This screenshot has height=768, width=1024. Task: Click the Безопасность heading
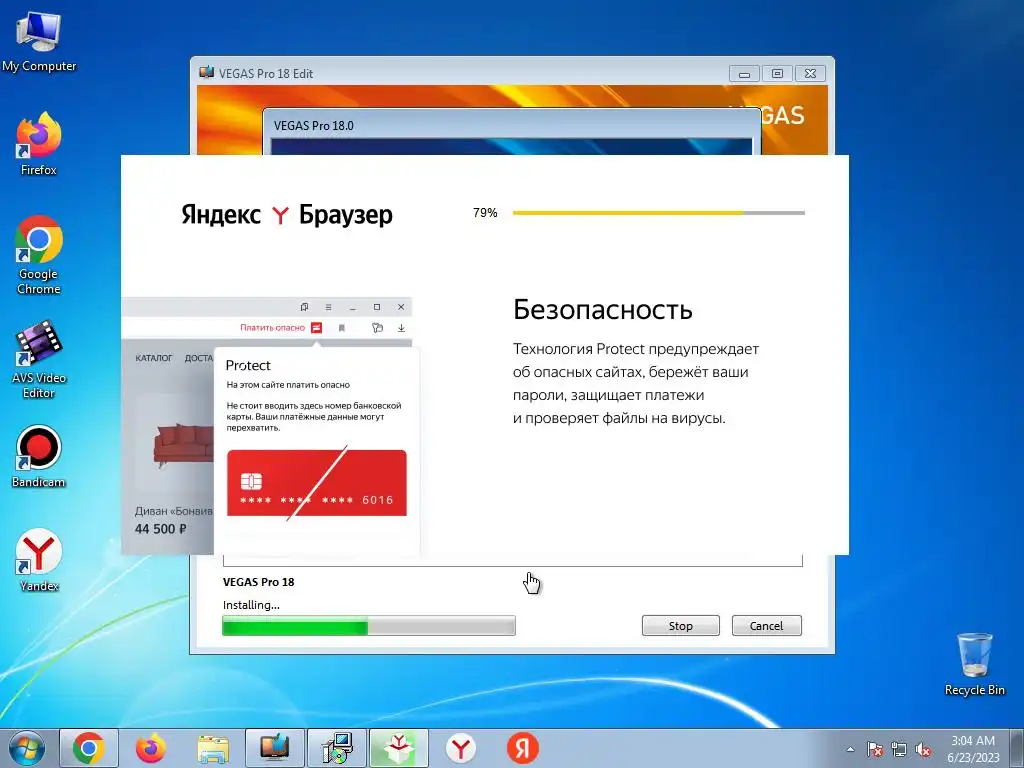[x=602, y=310]
